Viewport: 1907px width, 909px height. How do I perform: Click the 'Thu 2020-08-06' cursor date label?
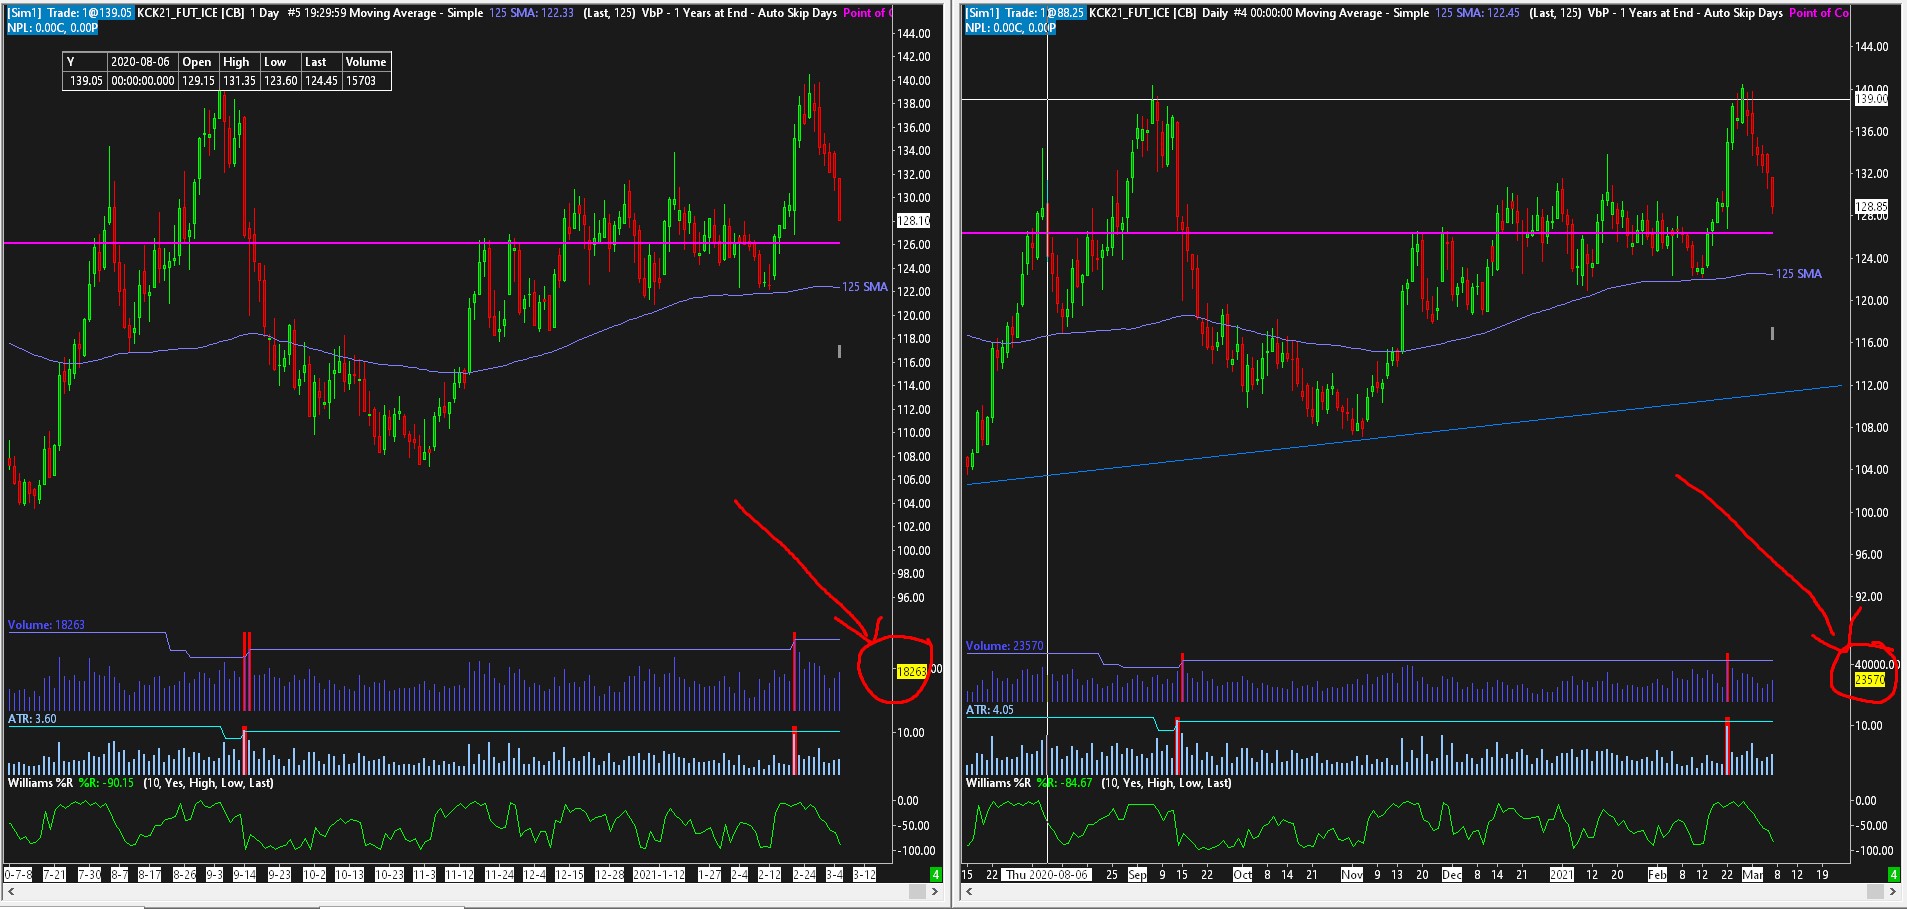[x=1046, y=875]
